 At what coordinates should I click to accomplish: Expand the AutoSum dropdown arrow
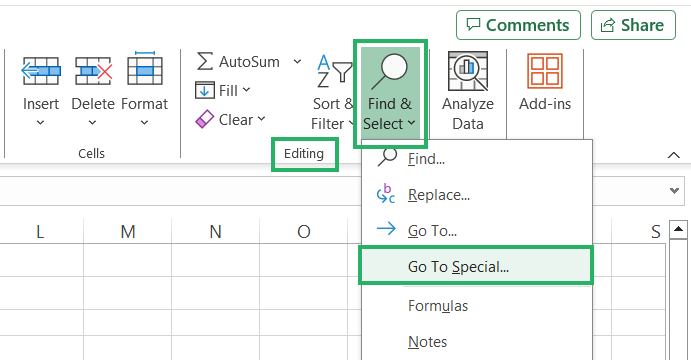(297, 62)
